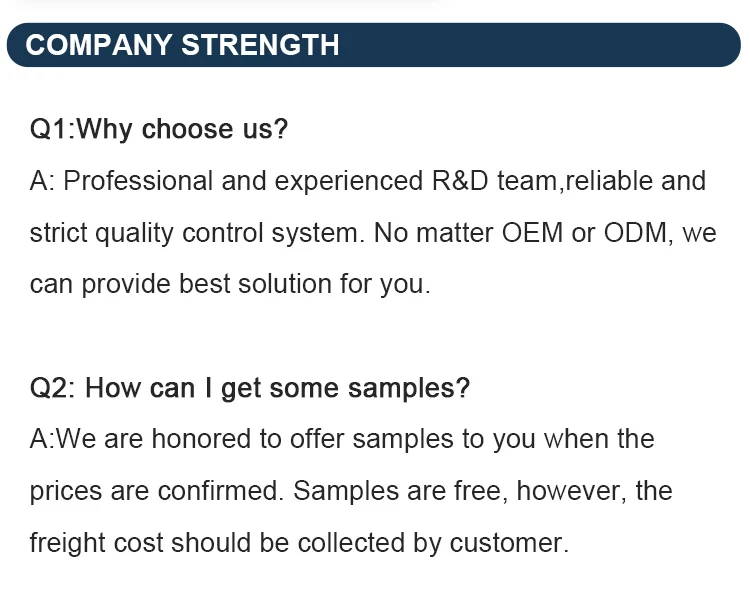The height and width of the screenshot is (593, 750).
Task: Click 'can provide best solution for you' line
Action: coord(230,284)
